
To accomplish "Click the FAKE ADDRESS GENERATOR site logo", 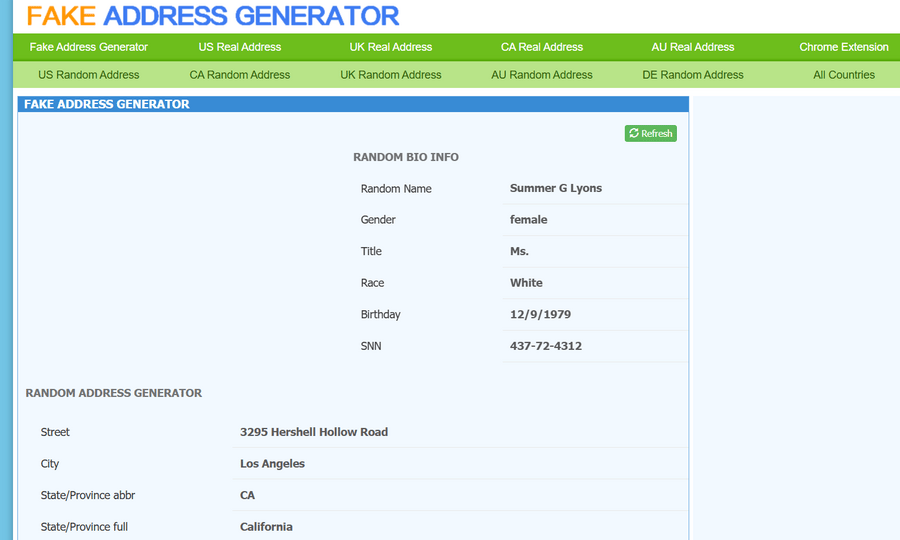I will click(213, 16).
